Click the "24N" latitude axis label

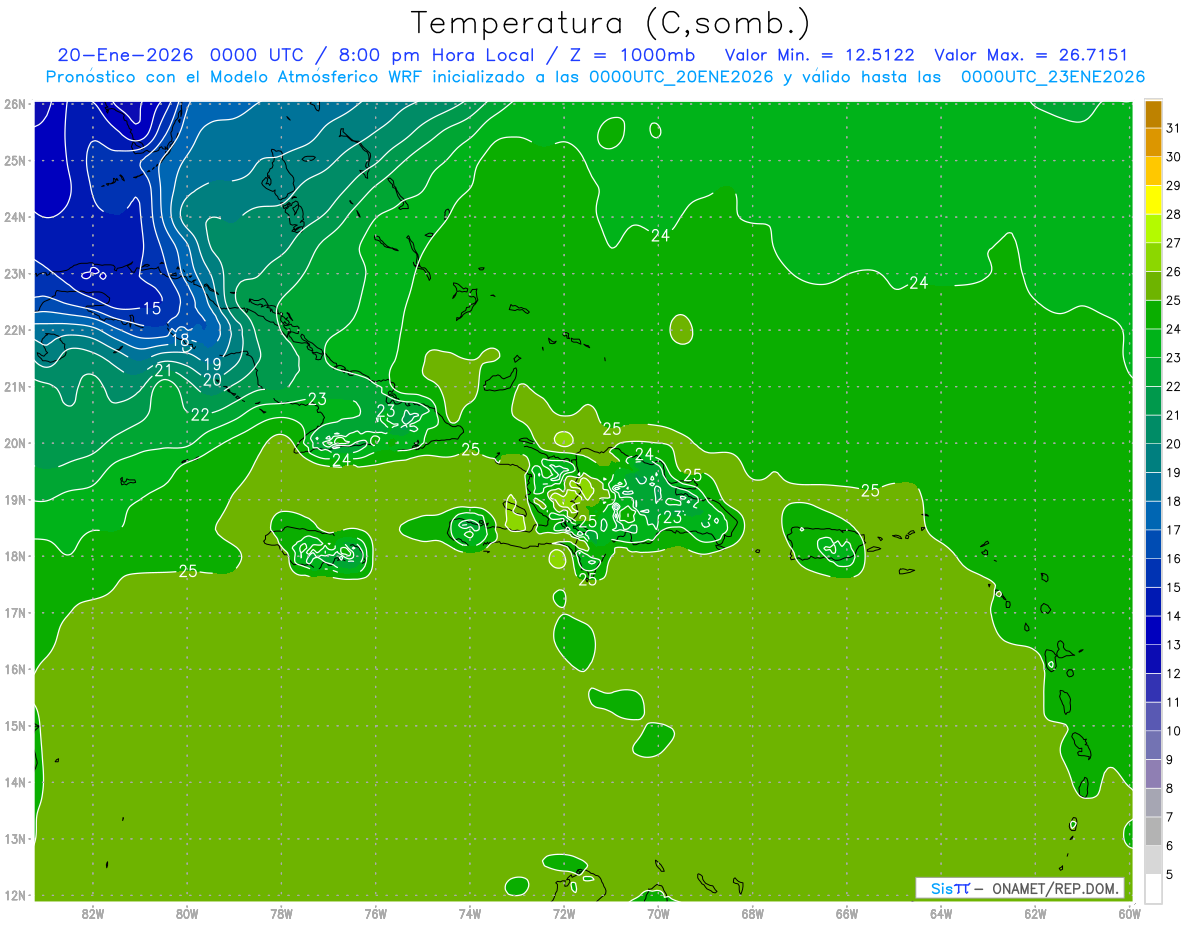[x=15, y=217]
